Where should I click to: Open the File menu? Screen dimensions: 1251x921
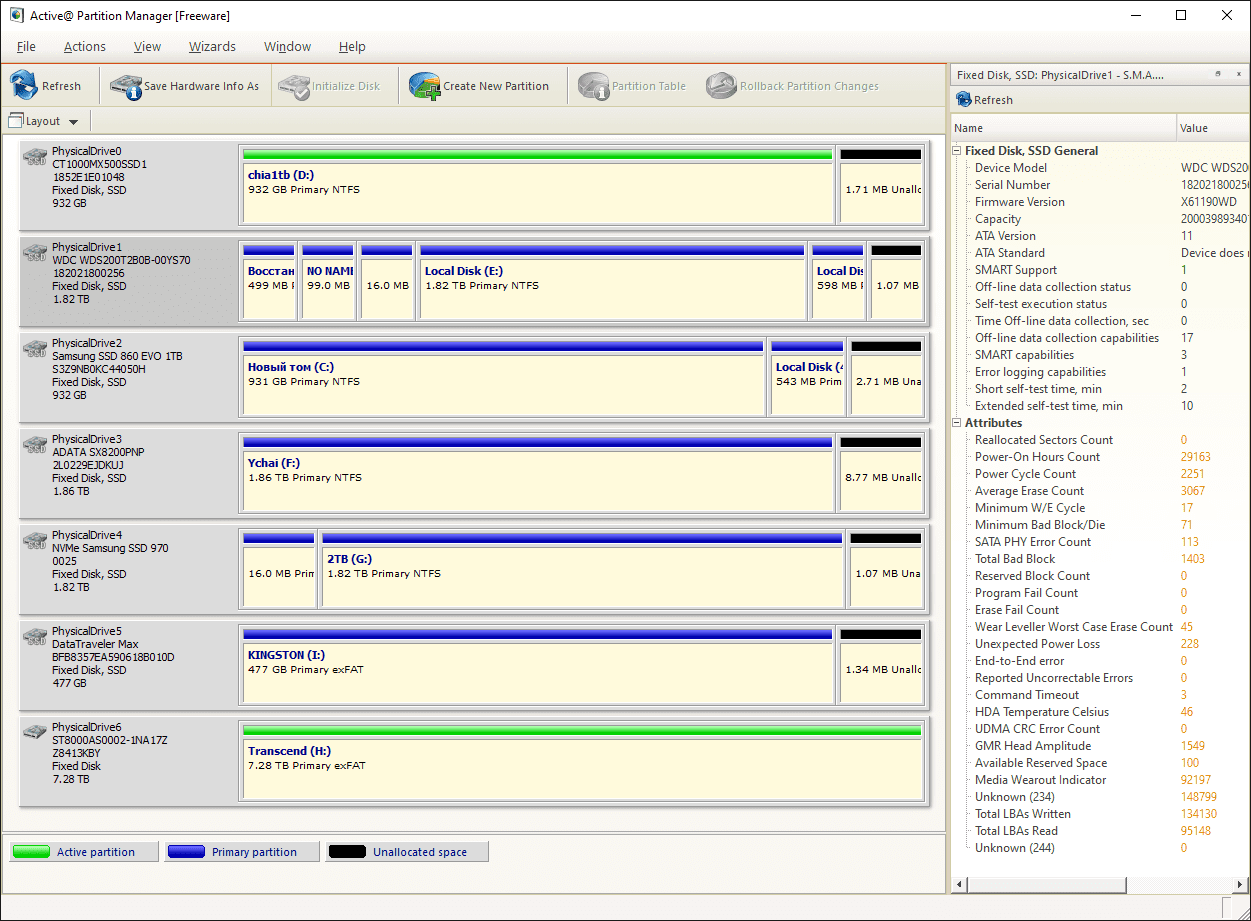(26, 47)
